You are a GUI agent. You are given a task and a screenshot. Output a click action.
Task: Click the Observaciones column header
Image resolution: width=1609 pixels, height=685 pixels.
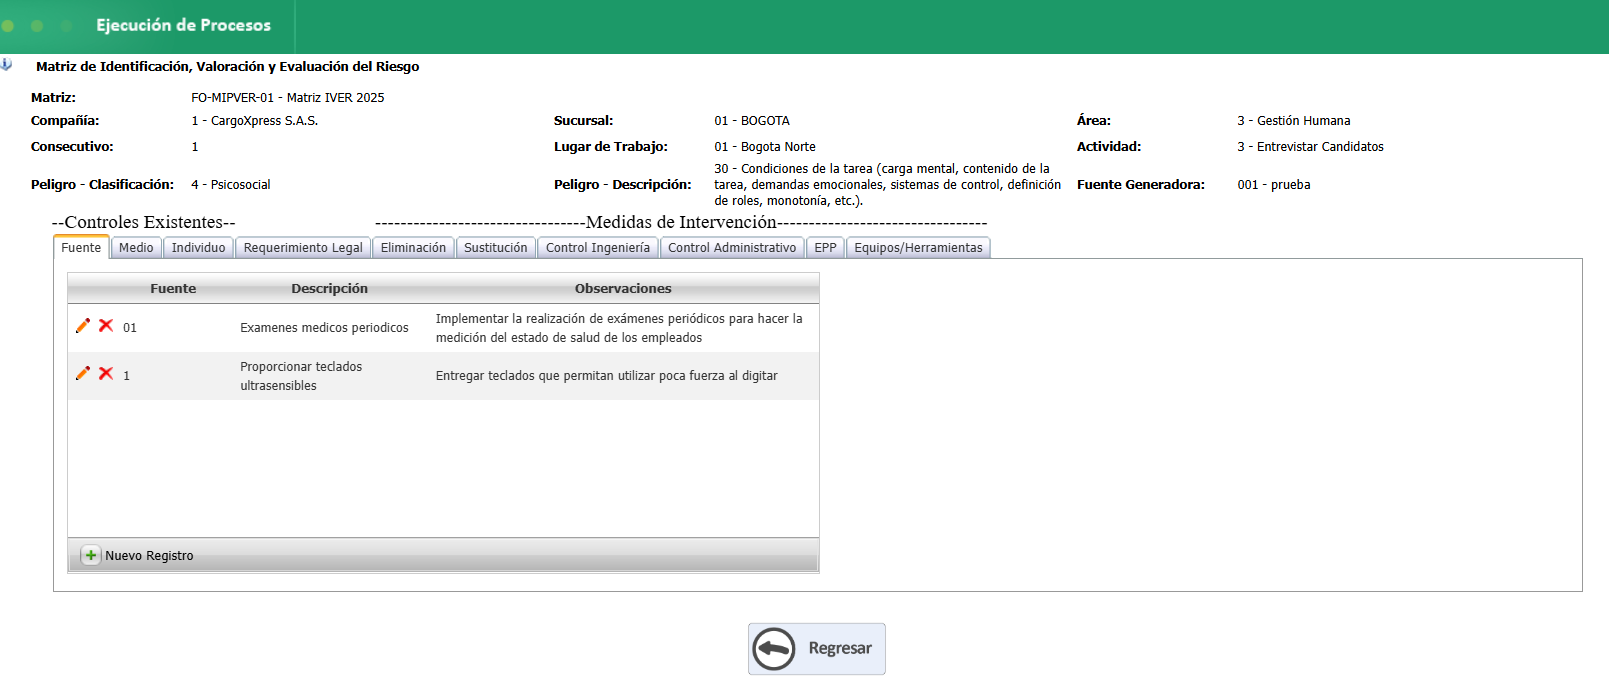(x=623, y=288)
